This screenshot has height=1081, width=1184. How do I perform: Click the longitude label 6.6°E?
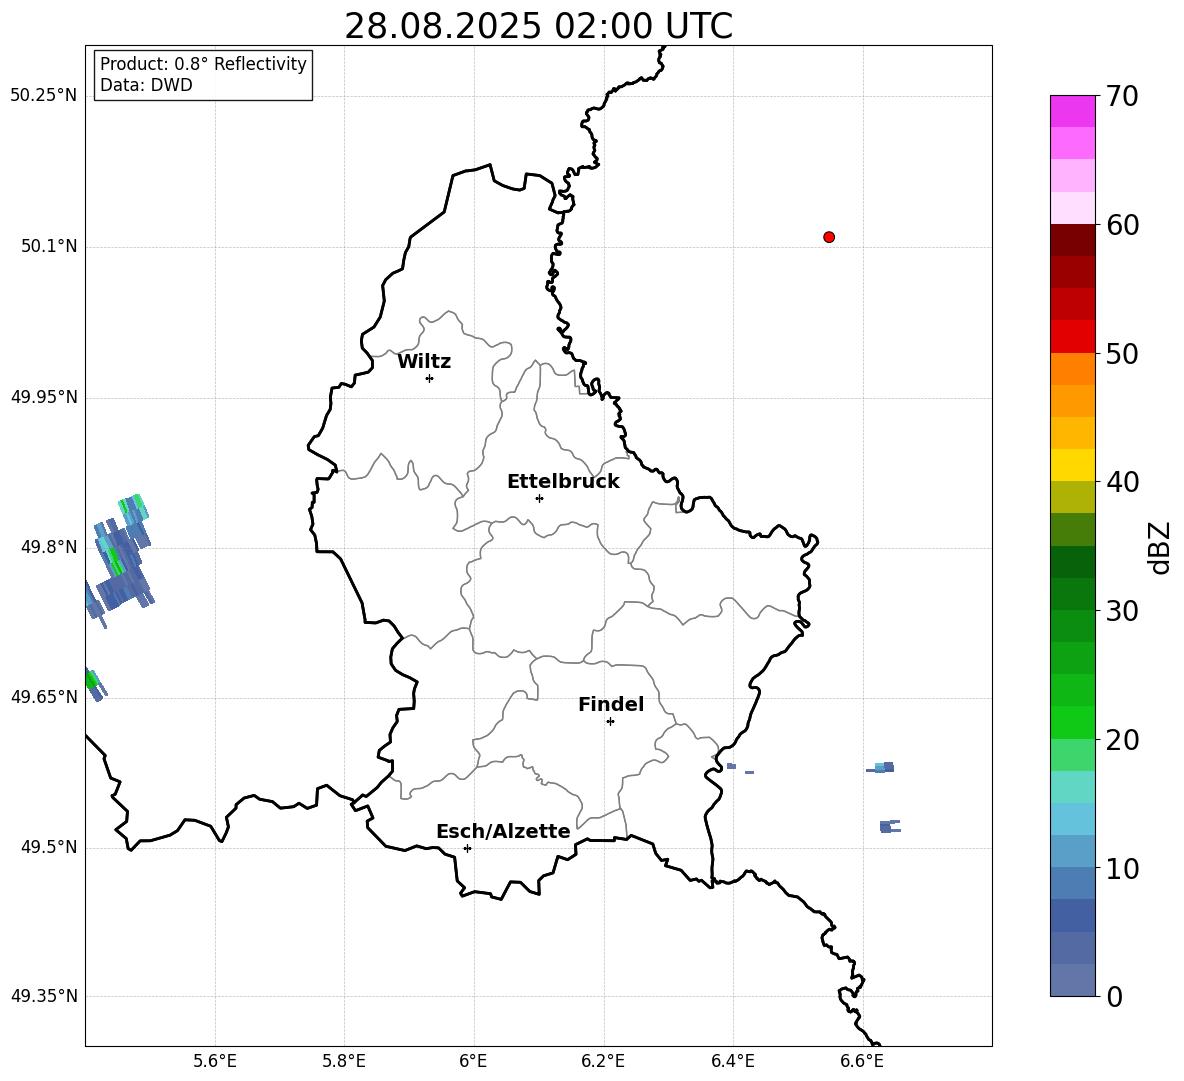point(862,1061)
